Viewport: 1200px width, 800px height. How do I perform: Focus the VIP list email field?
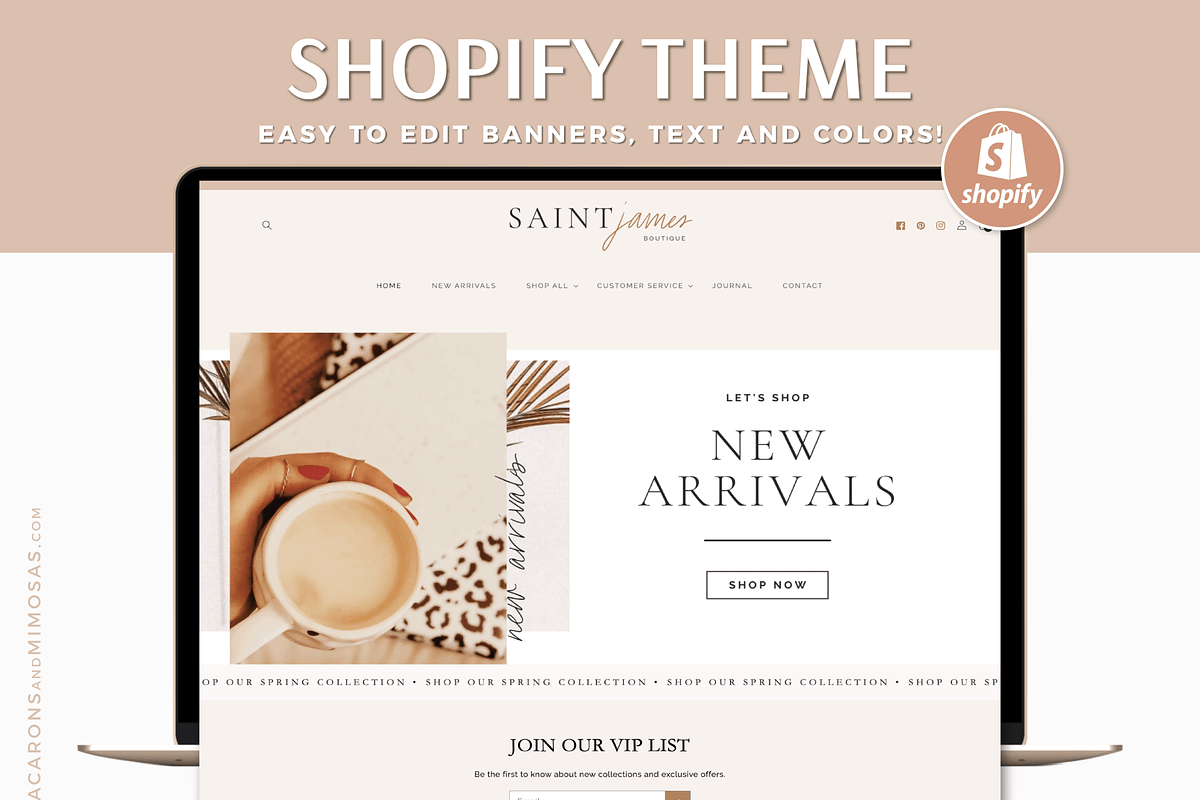[x=587, y=796]
